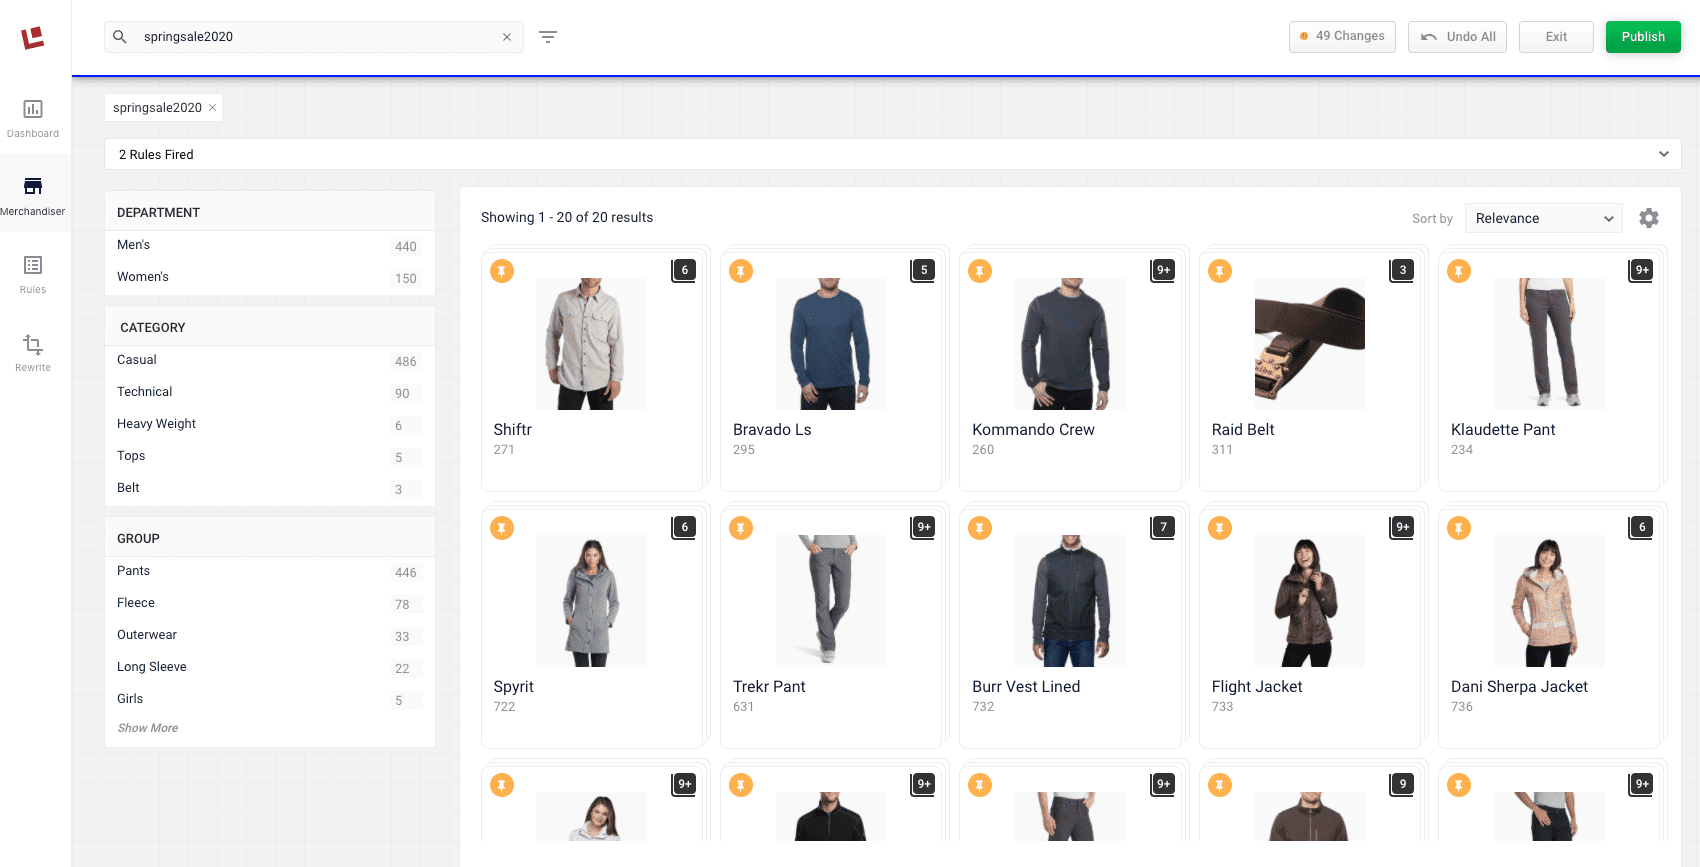Image resolution: width=1700 pixels, height=867 pixels.
Task: Remove the springsale2020 tag chip
Action: click(x=212, y=108)
